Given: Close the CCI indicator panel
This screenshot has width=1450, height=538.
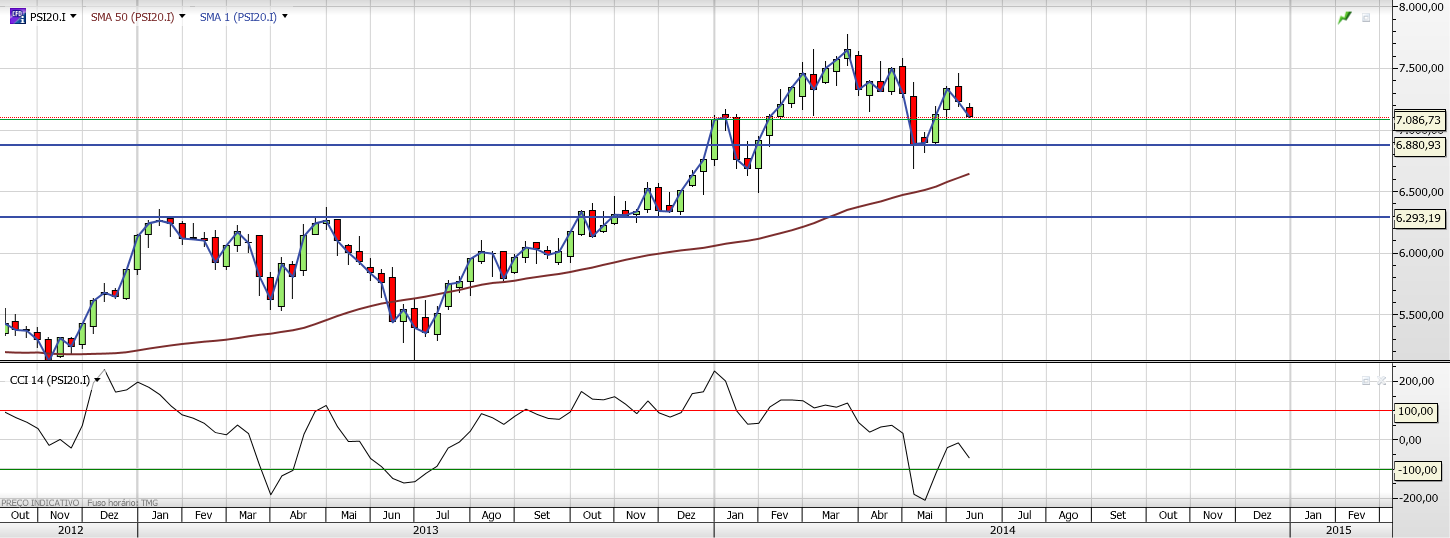Looking at the screenshot, I should point(1382,380).
